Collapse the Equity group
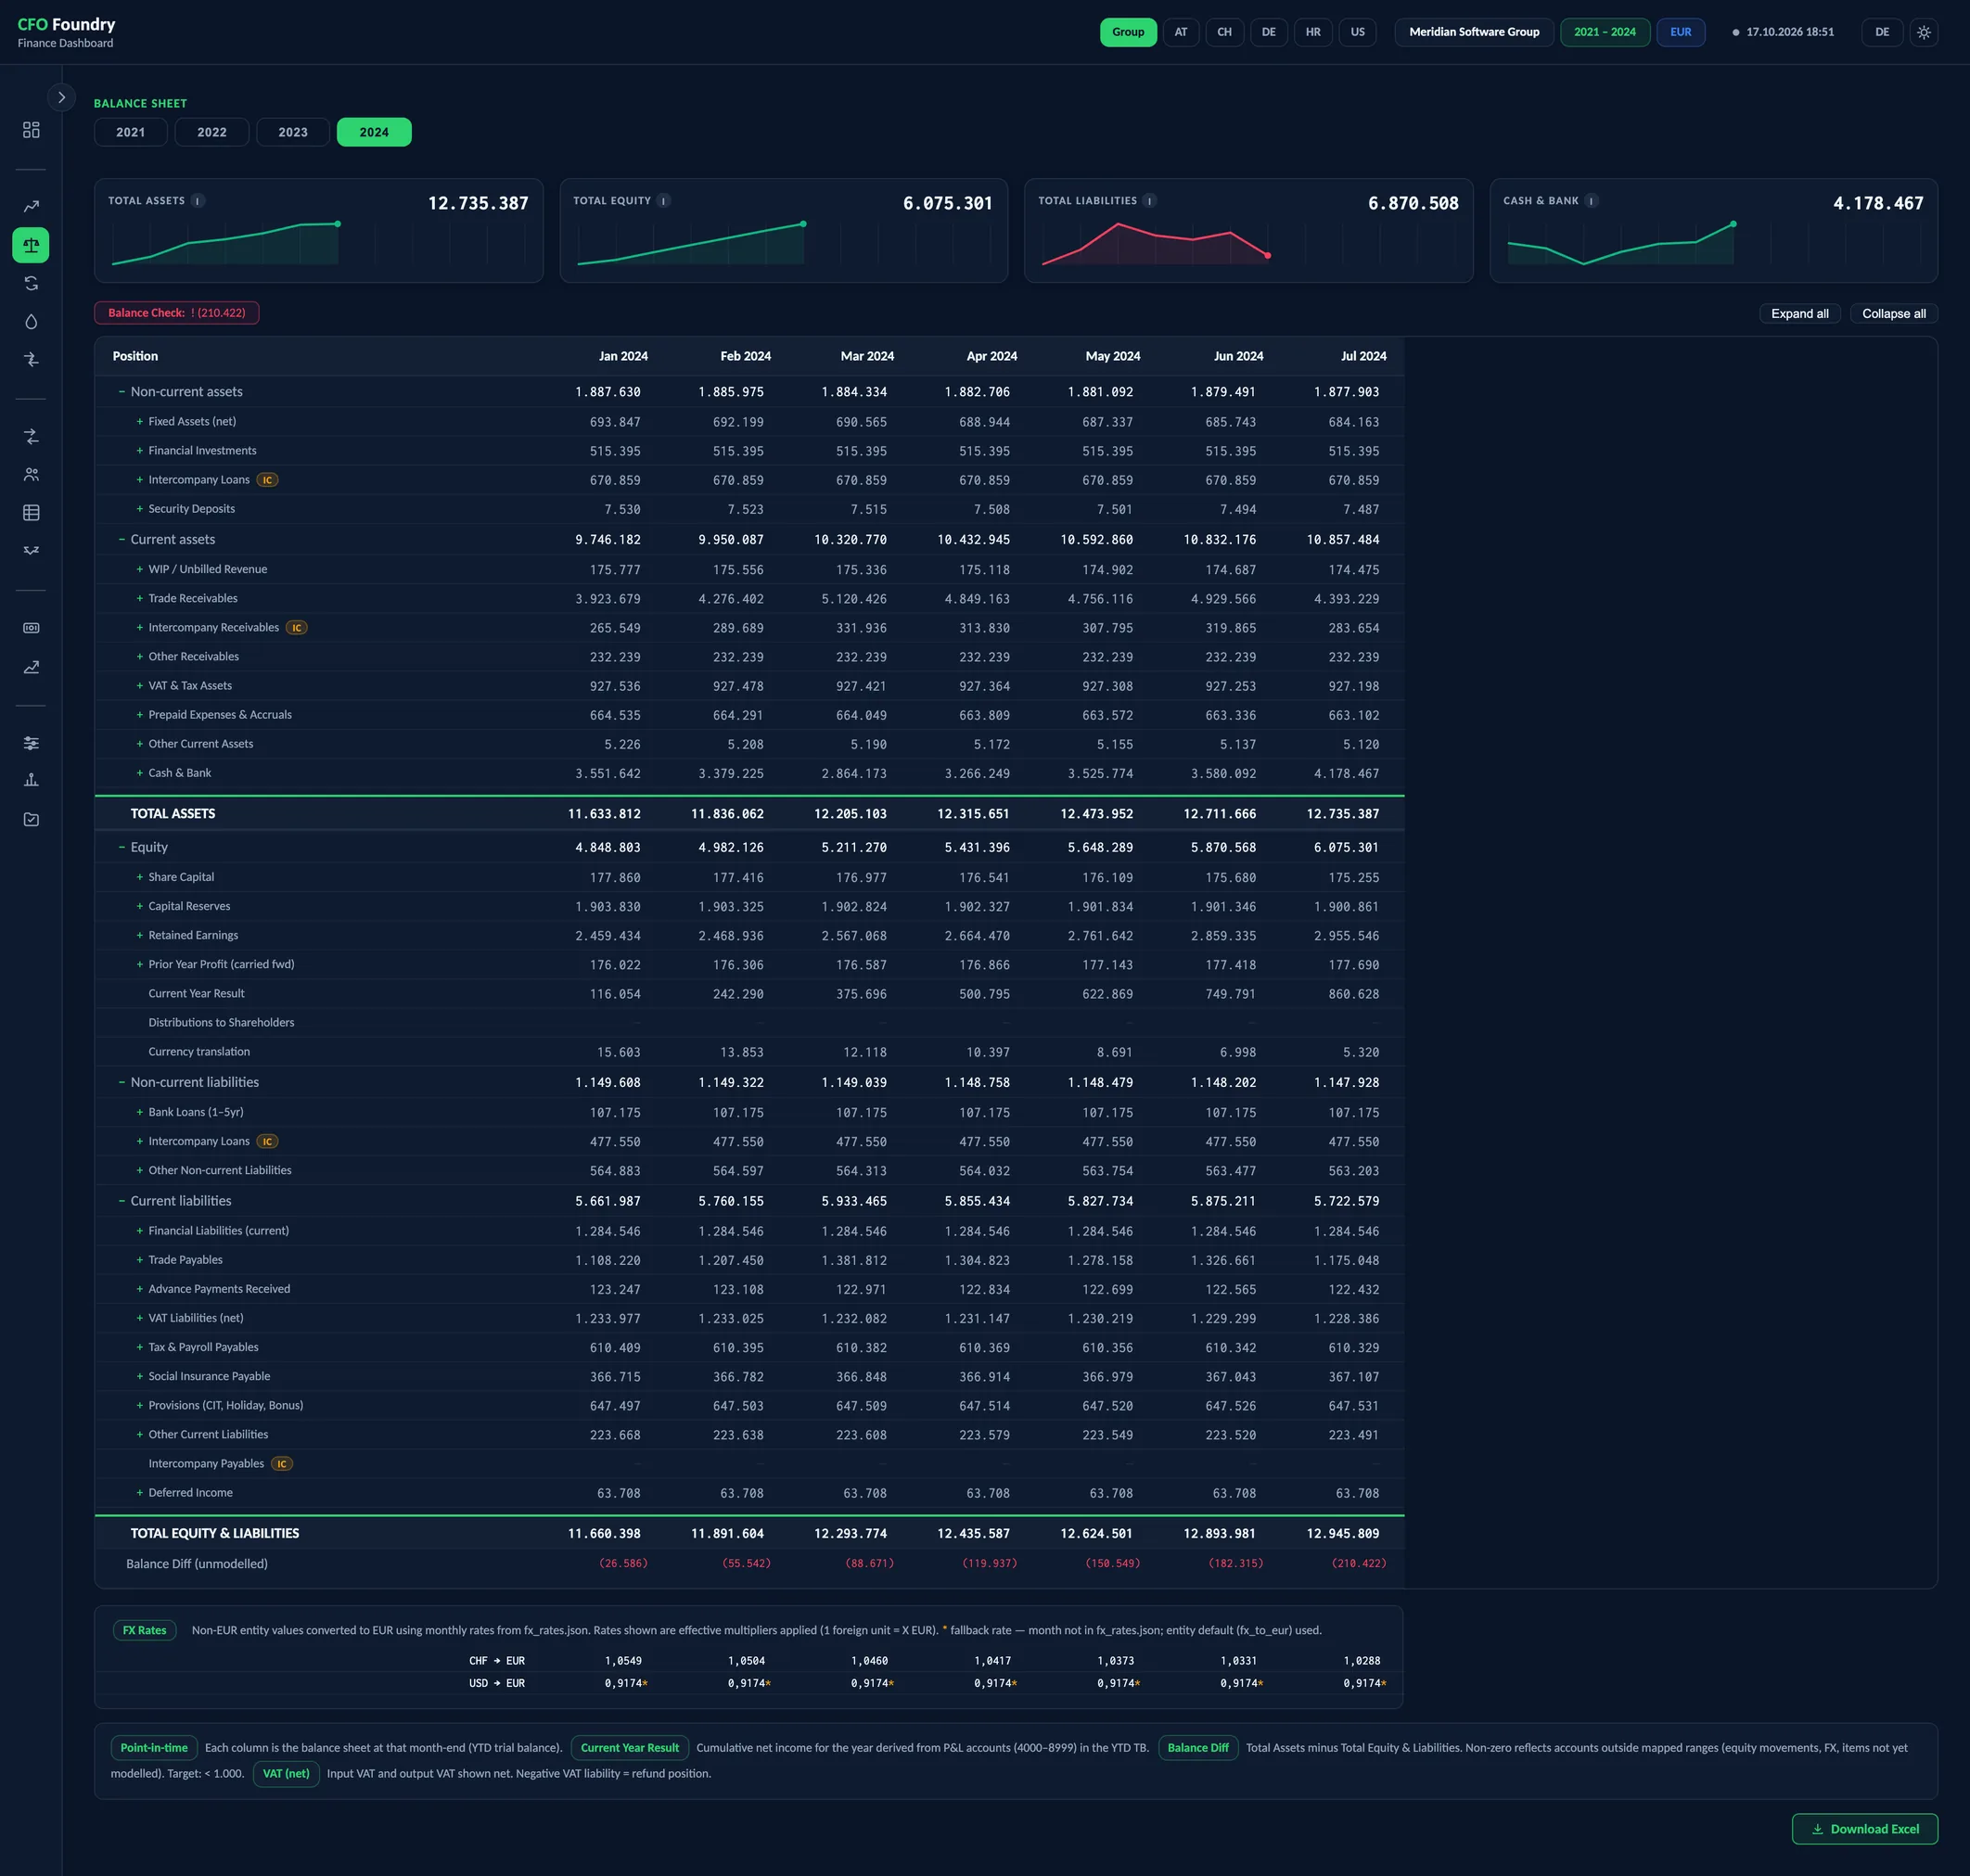The image size is (1970, 1876). [x=122, y=847]
